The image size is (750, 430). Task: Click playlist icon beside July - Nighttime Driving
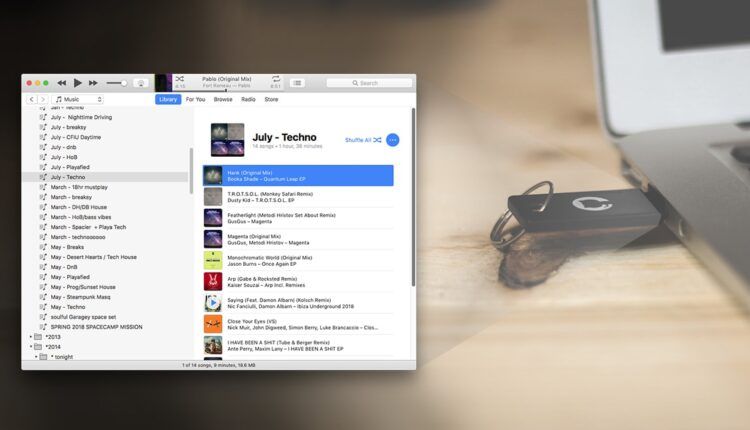coord(43,117)
